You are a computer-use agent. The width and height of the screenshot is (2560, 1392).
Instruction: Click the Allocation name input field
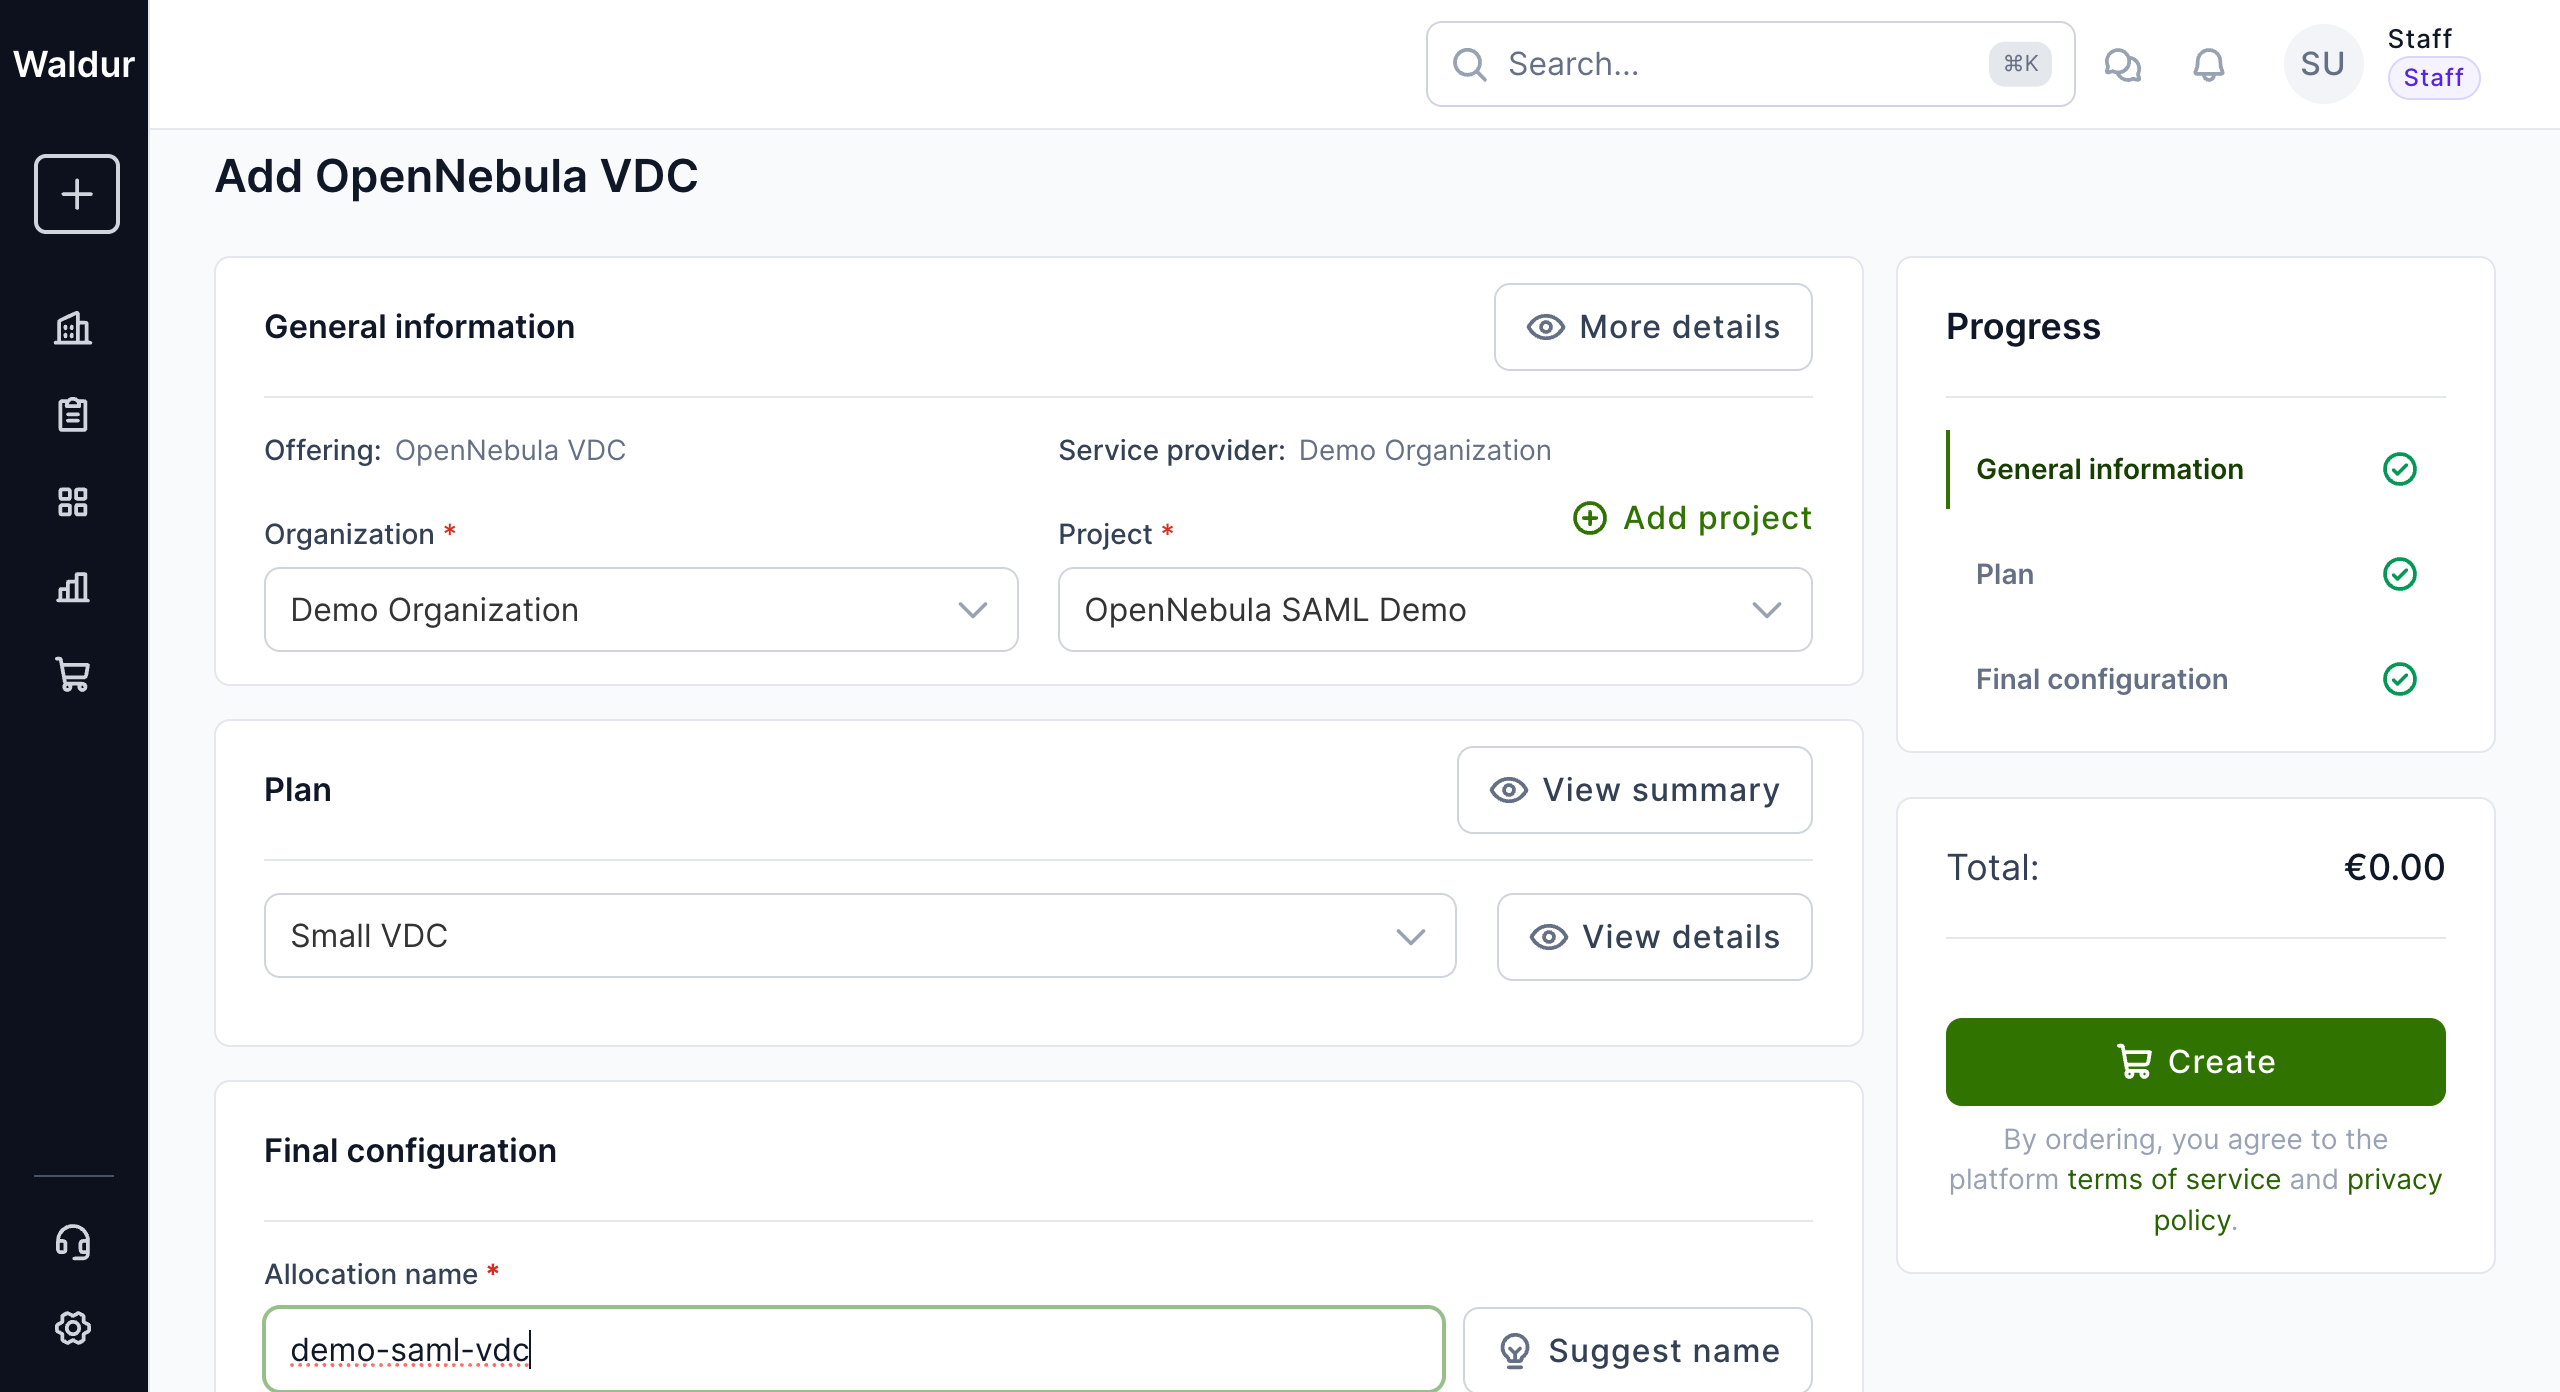click(x=854, y=1350)
